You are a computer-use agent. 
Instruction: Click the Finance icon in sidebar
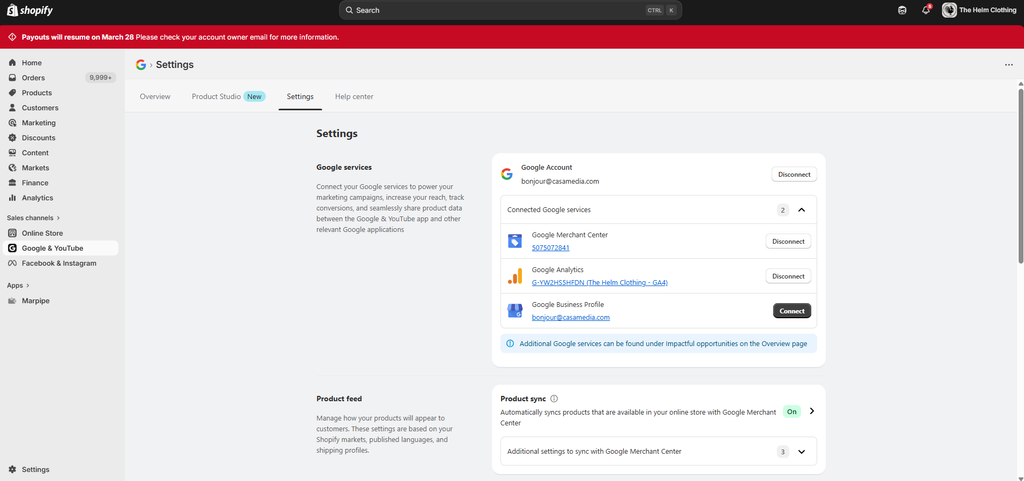[x=12, y=183]
